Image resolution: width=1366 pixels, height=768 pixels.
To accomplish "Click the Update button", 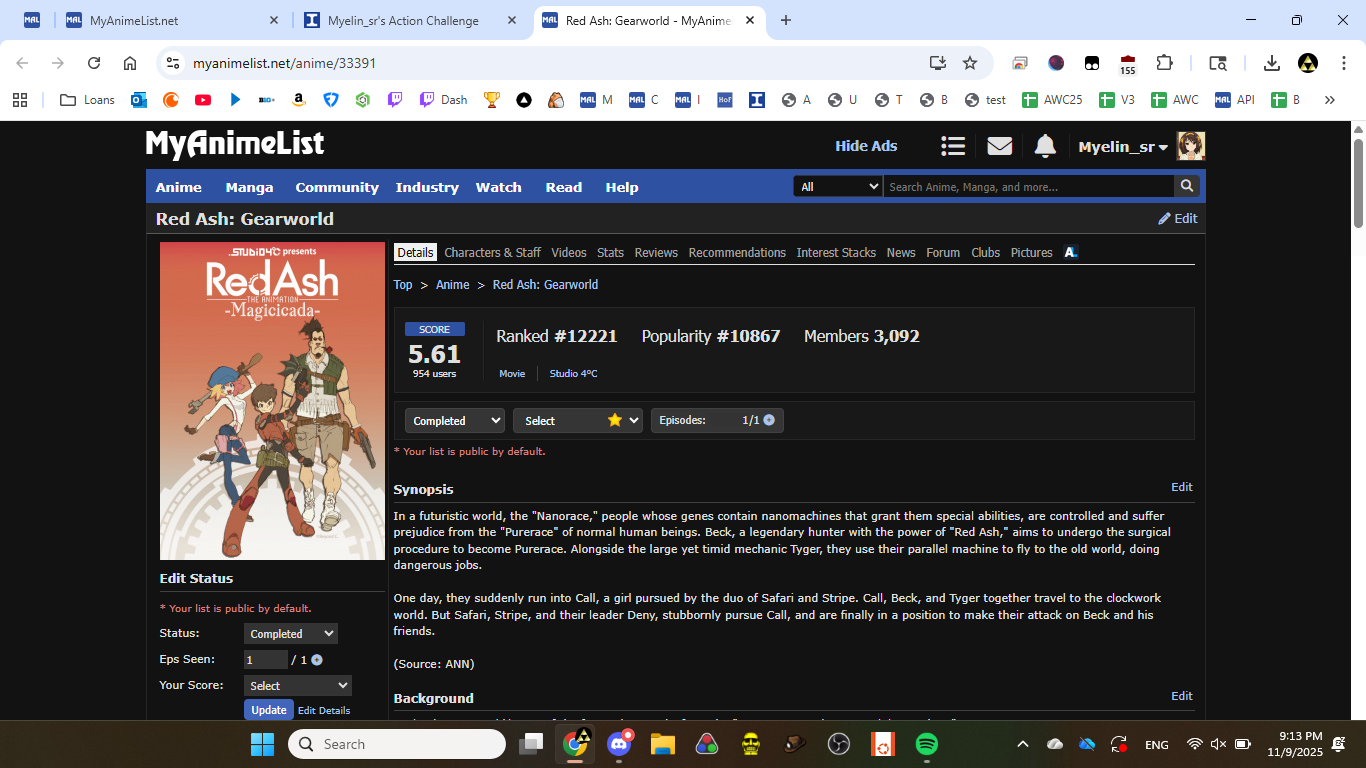I will coord(269,710).
